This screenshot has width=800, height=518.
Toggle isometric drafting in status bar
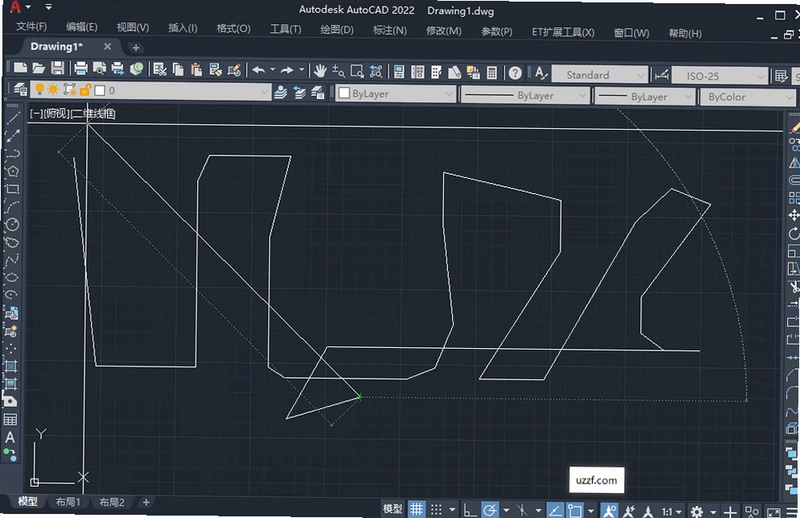521,510
